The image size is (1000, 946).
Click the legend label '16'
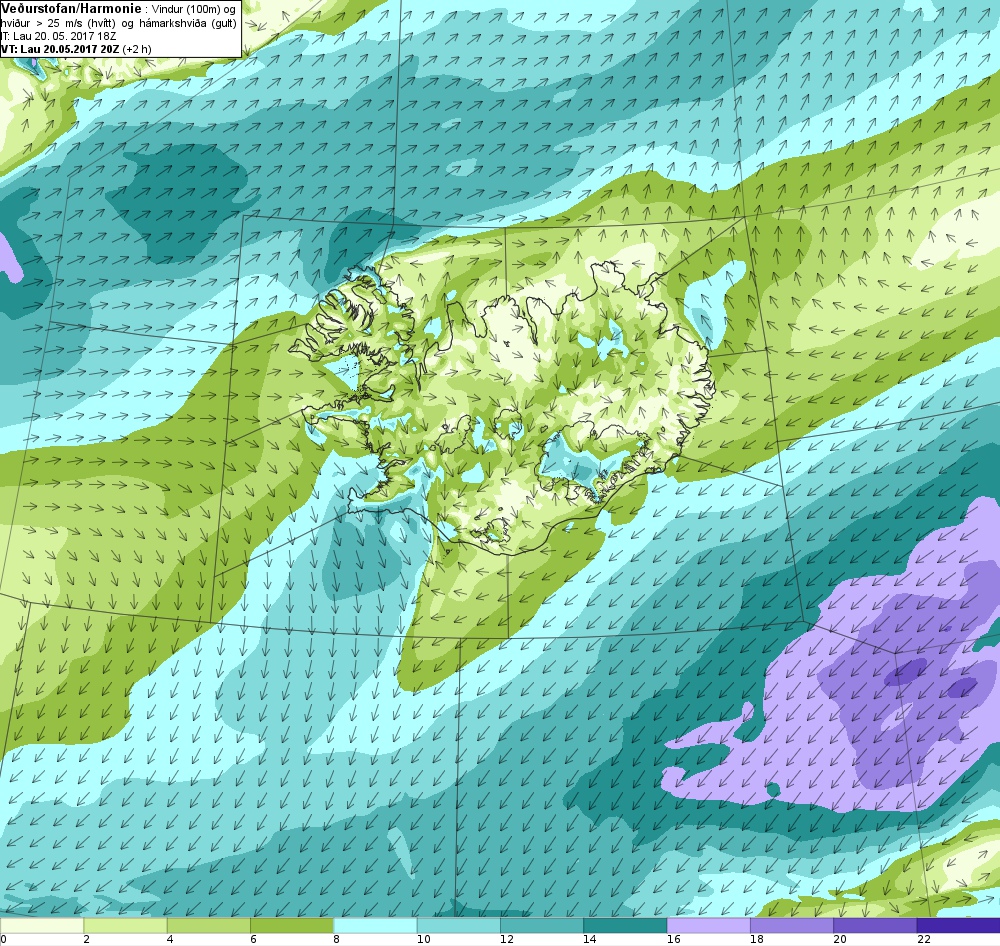pyautogui.click(x=672, y=940)
